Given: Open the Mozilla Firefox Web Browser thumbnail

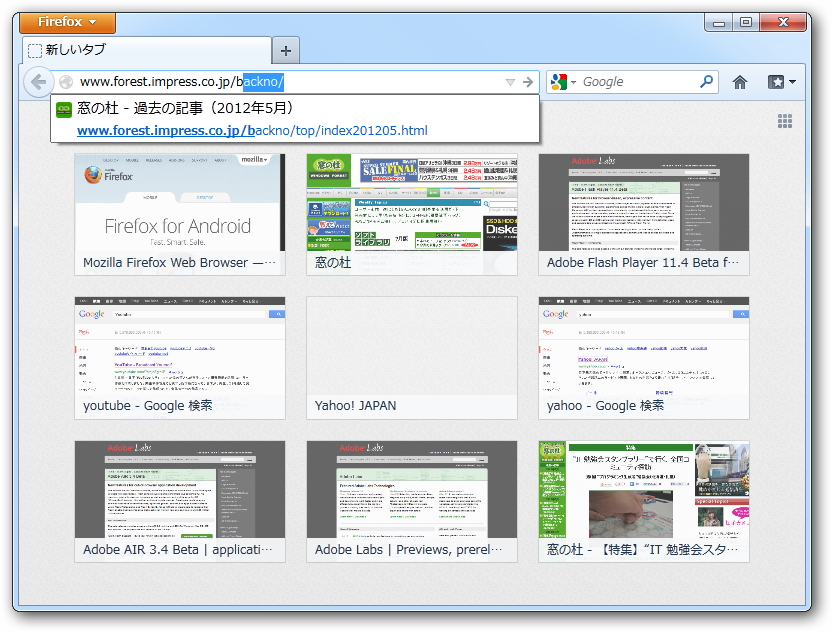Looking at the screenshot, I should pyautogui.click(x=180, y=214).
